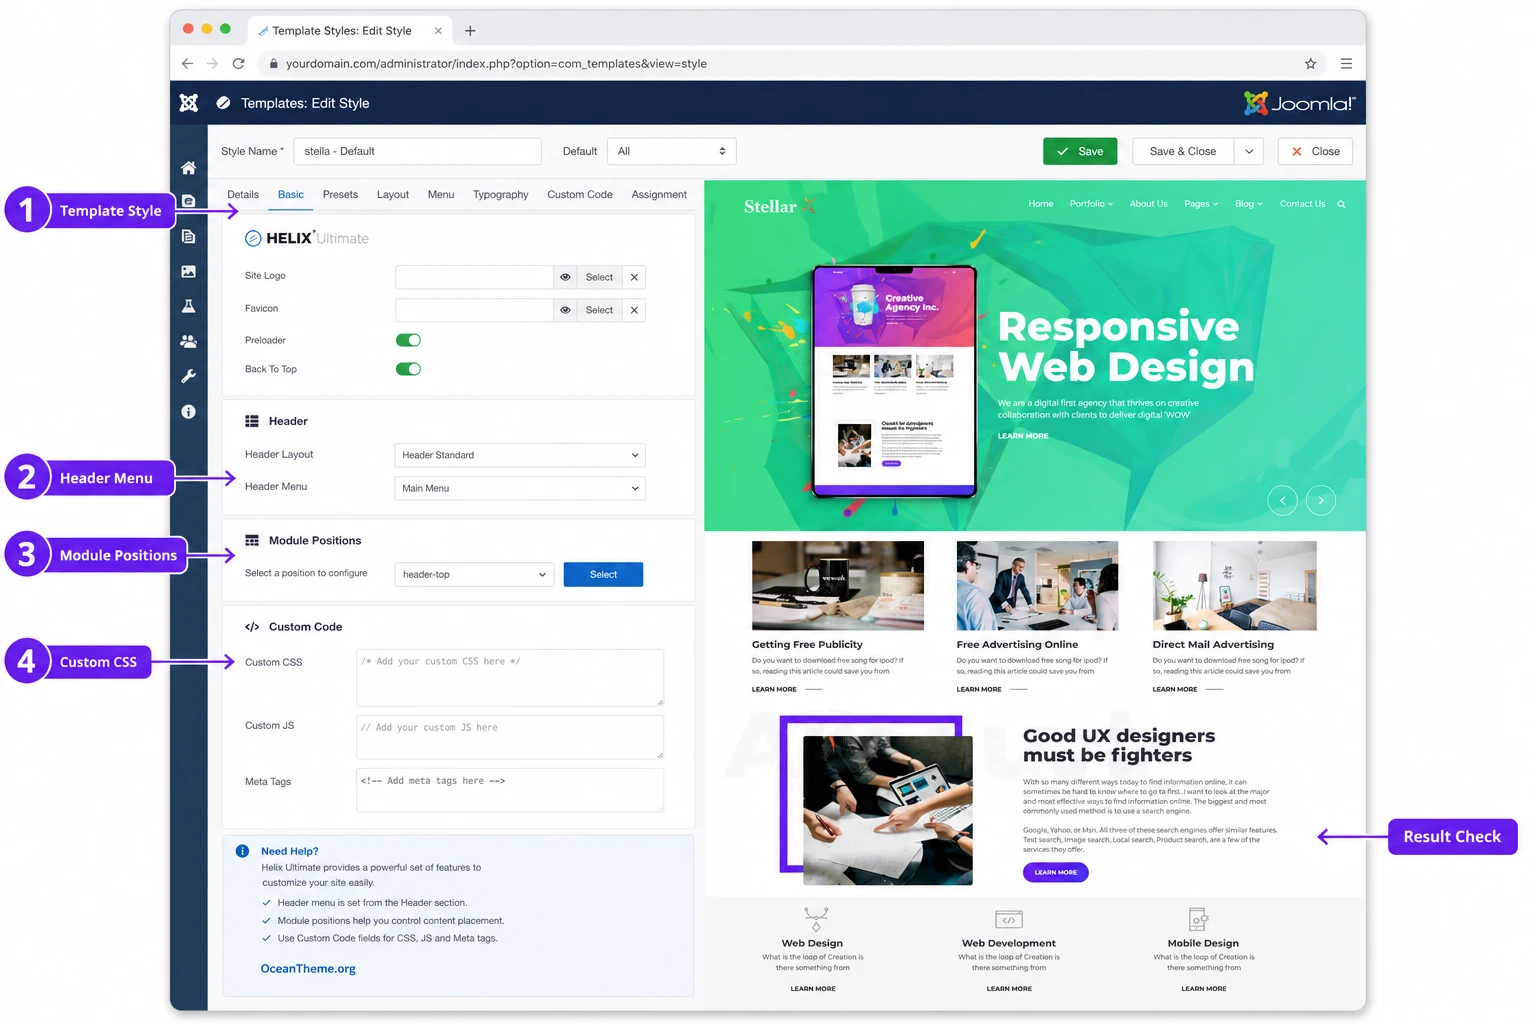Click the browser forward arrow
This screenshot has height=1024, width=1536.
point(212,63)
